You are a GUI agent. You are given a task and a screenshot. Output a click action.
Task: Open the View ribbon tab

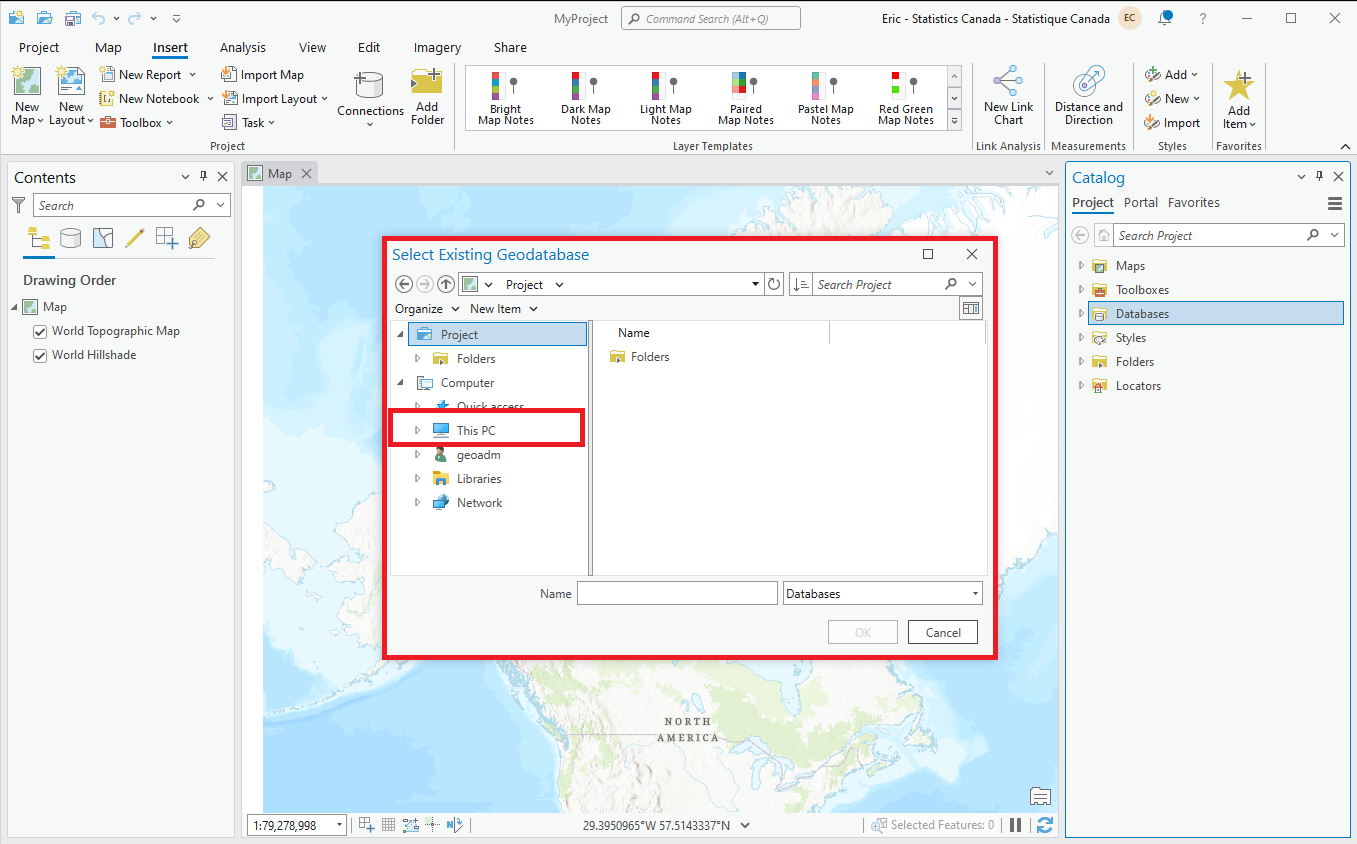click(x=312, y=47)
